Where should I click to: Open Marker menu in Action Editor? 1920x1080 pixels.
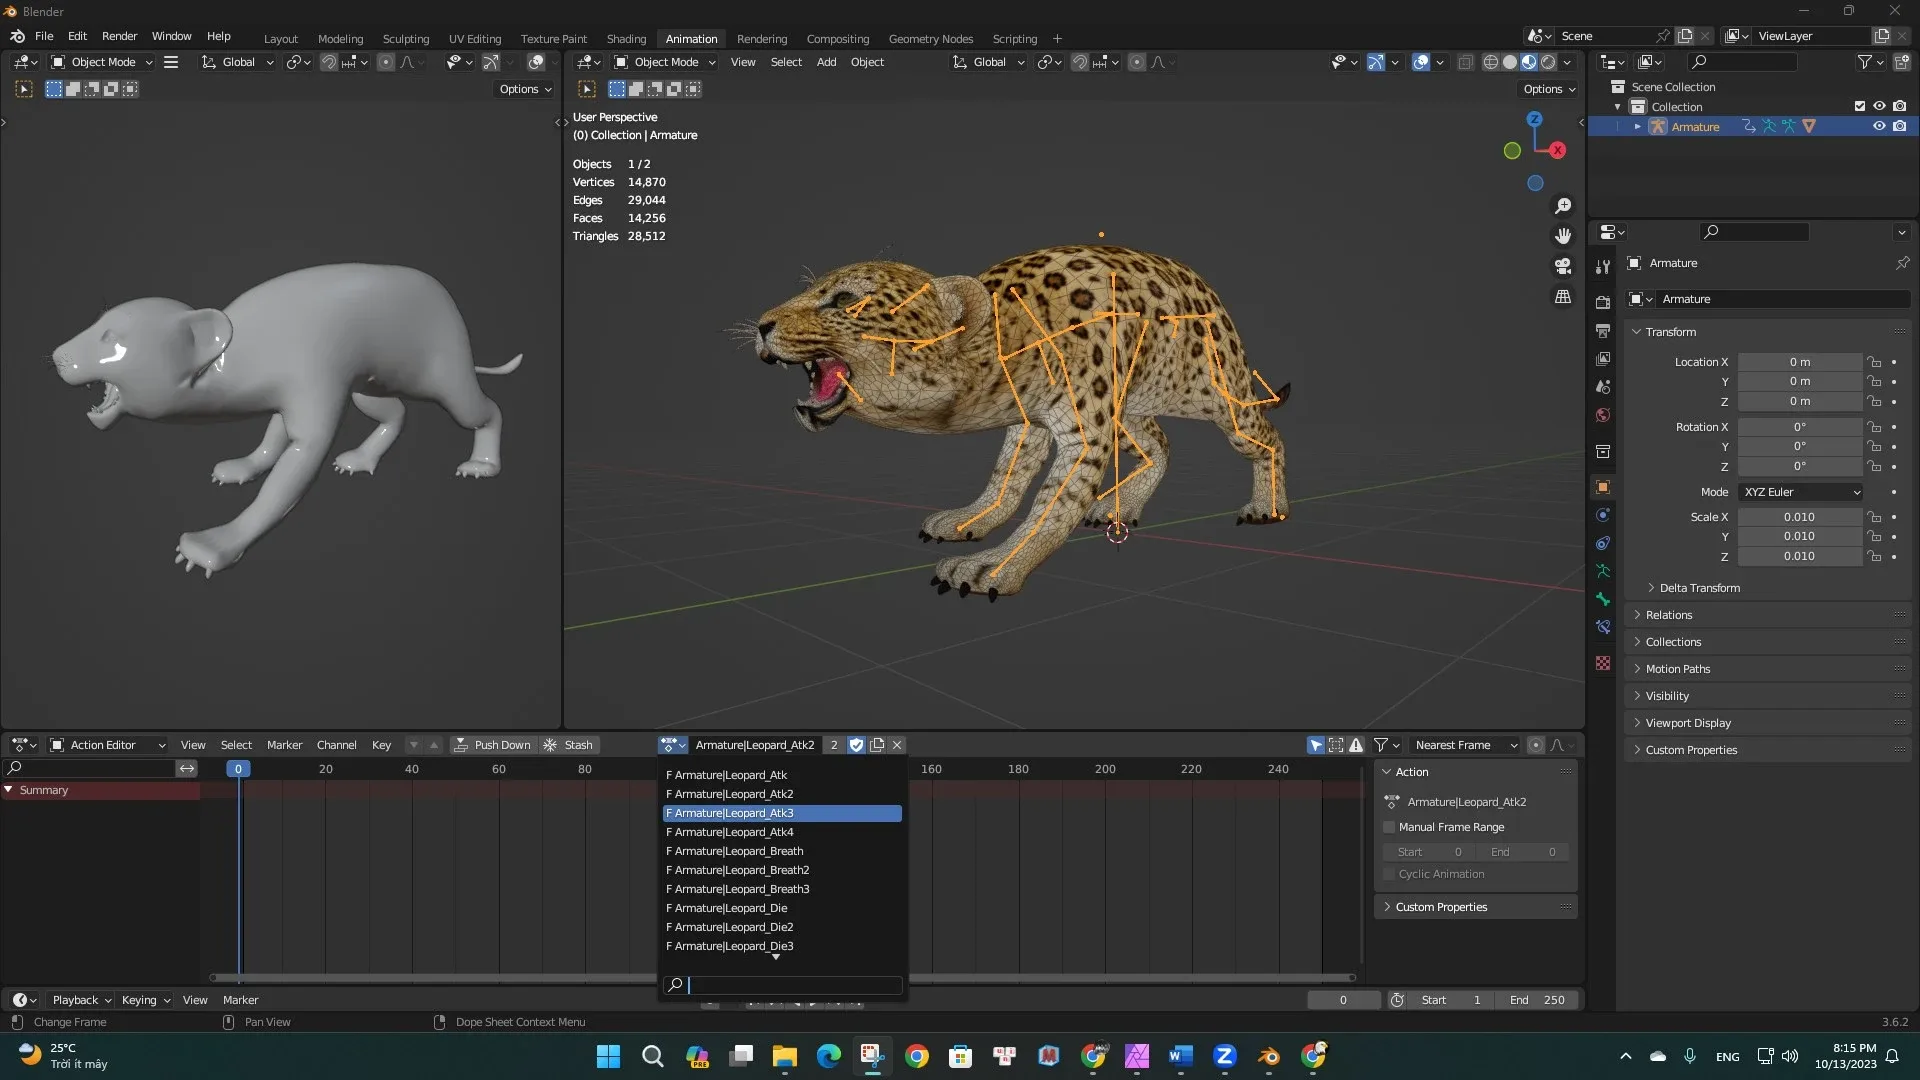pyautogui.click(x=284, y=745)
